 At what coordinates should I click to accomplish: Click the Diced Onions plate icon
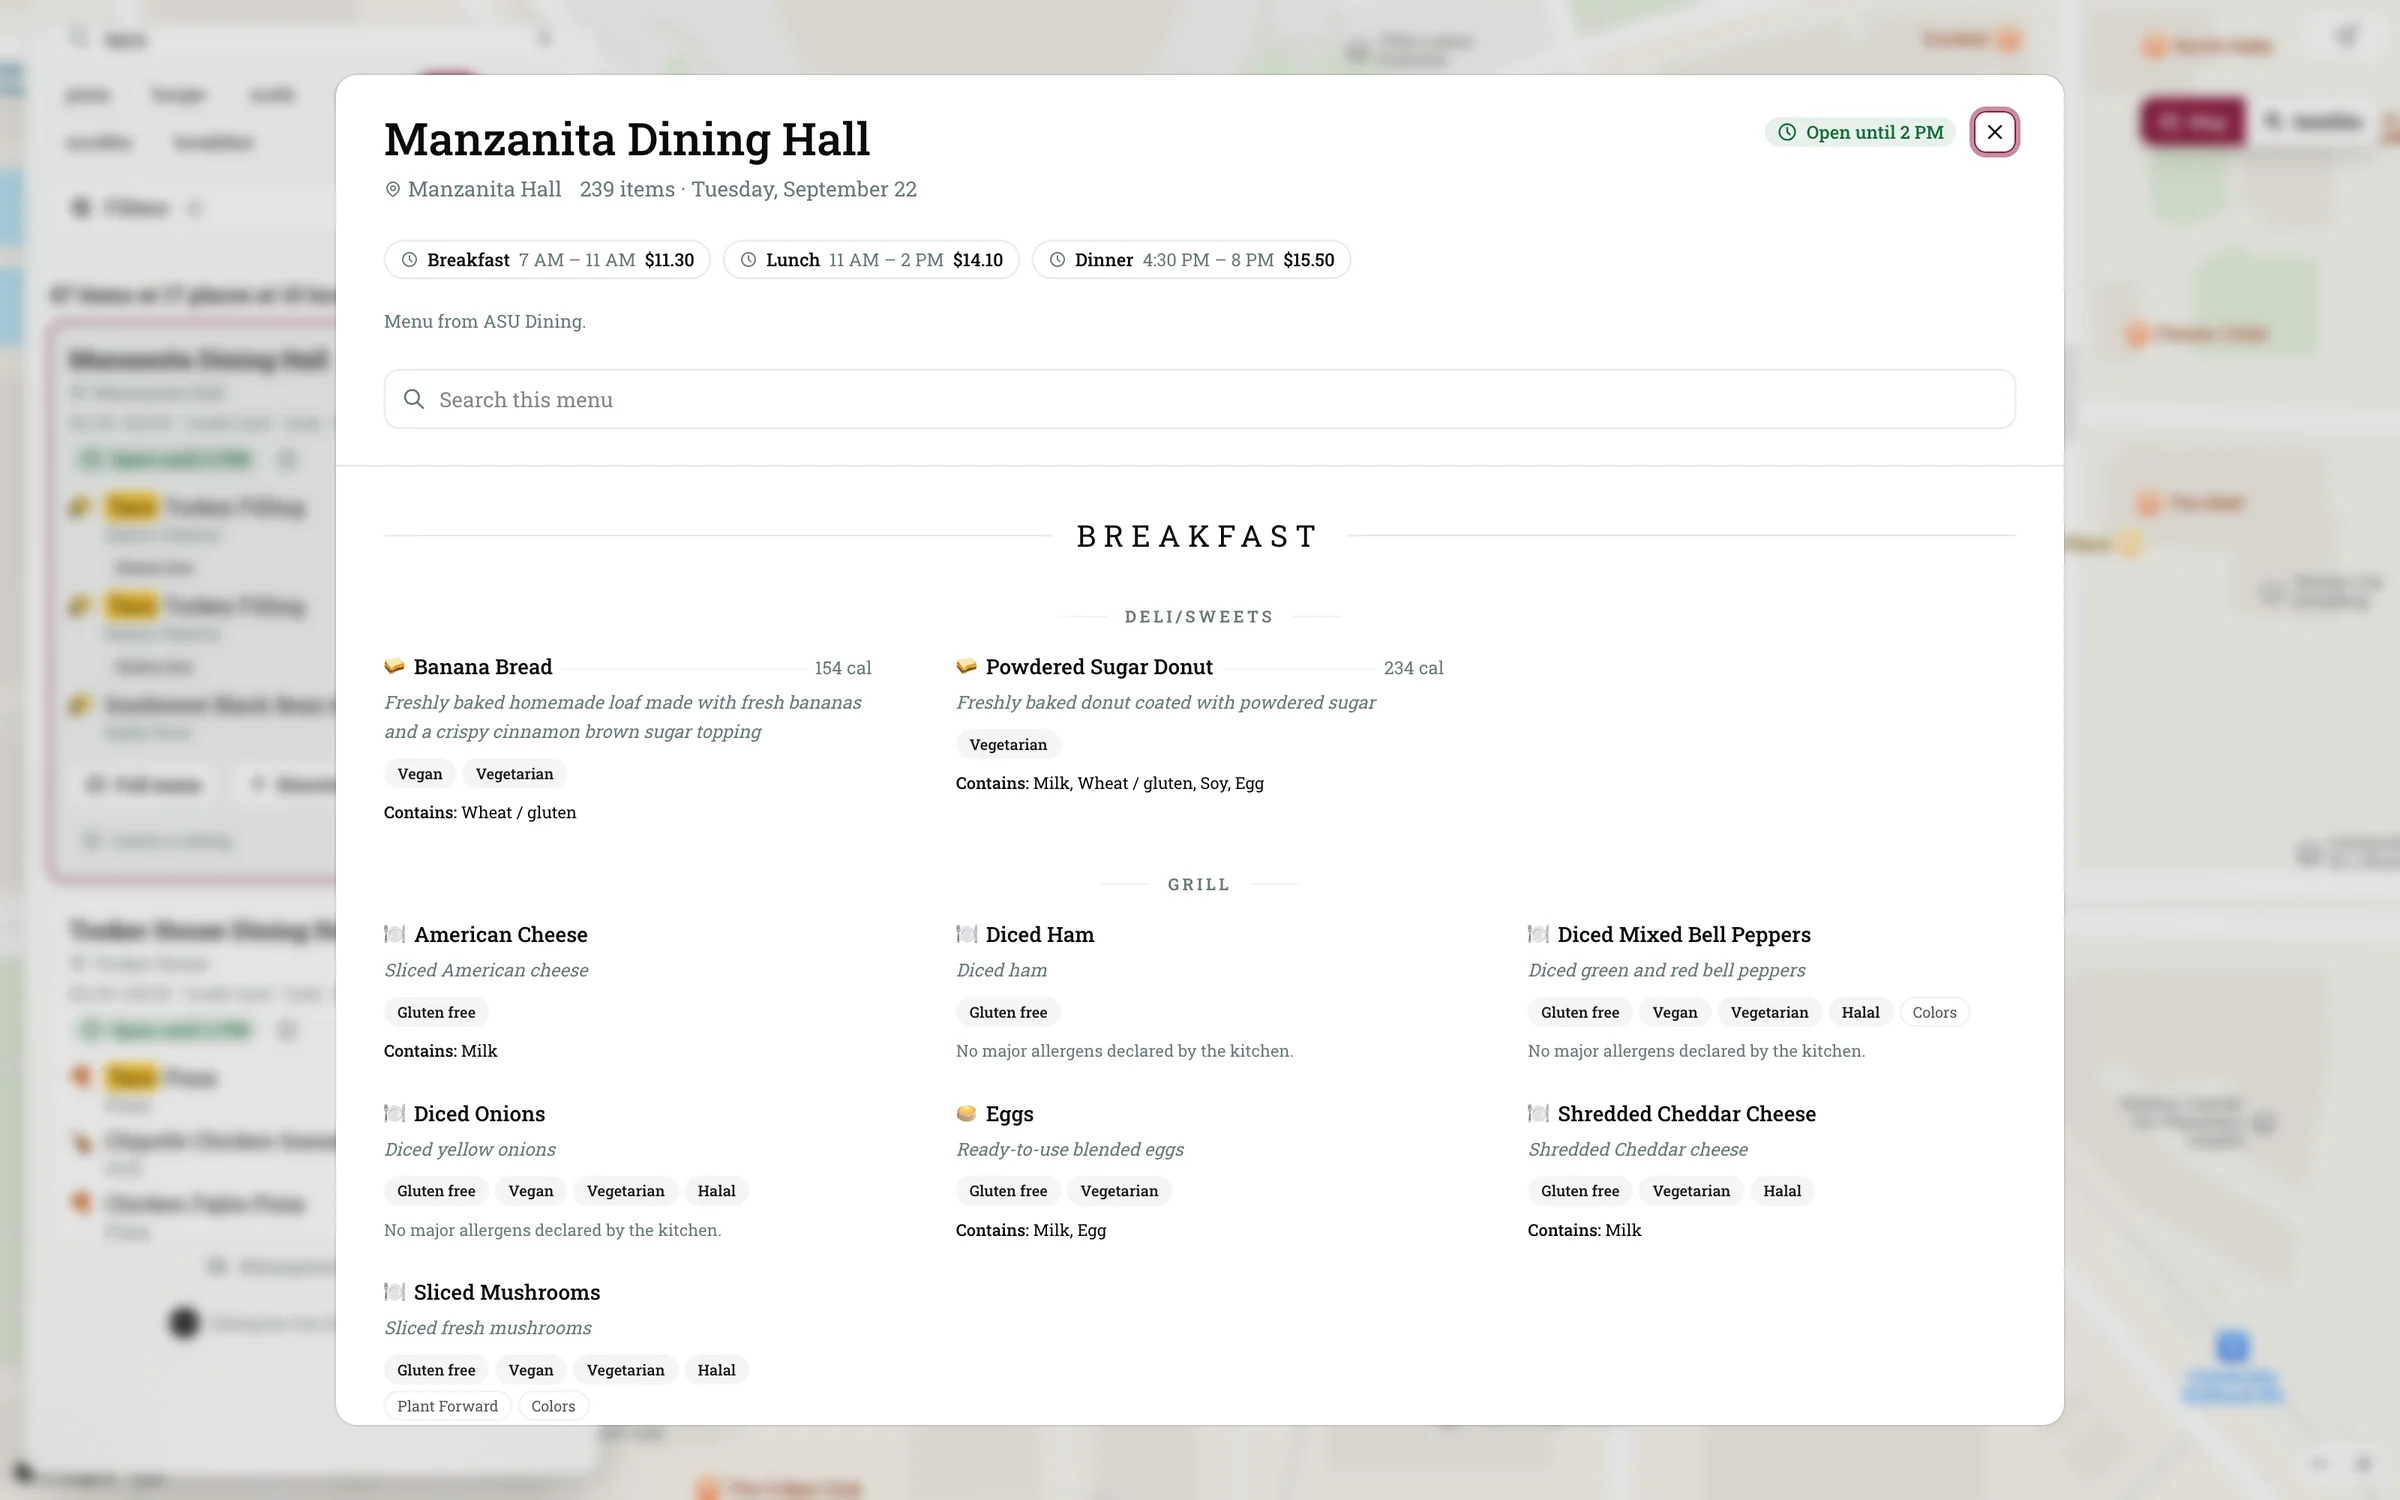tap(395, 1113)
